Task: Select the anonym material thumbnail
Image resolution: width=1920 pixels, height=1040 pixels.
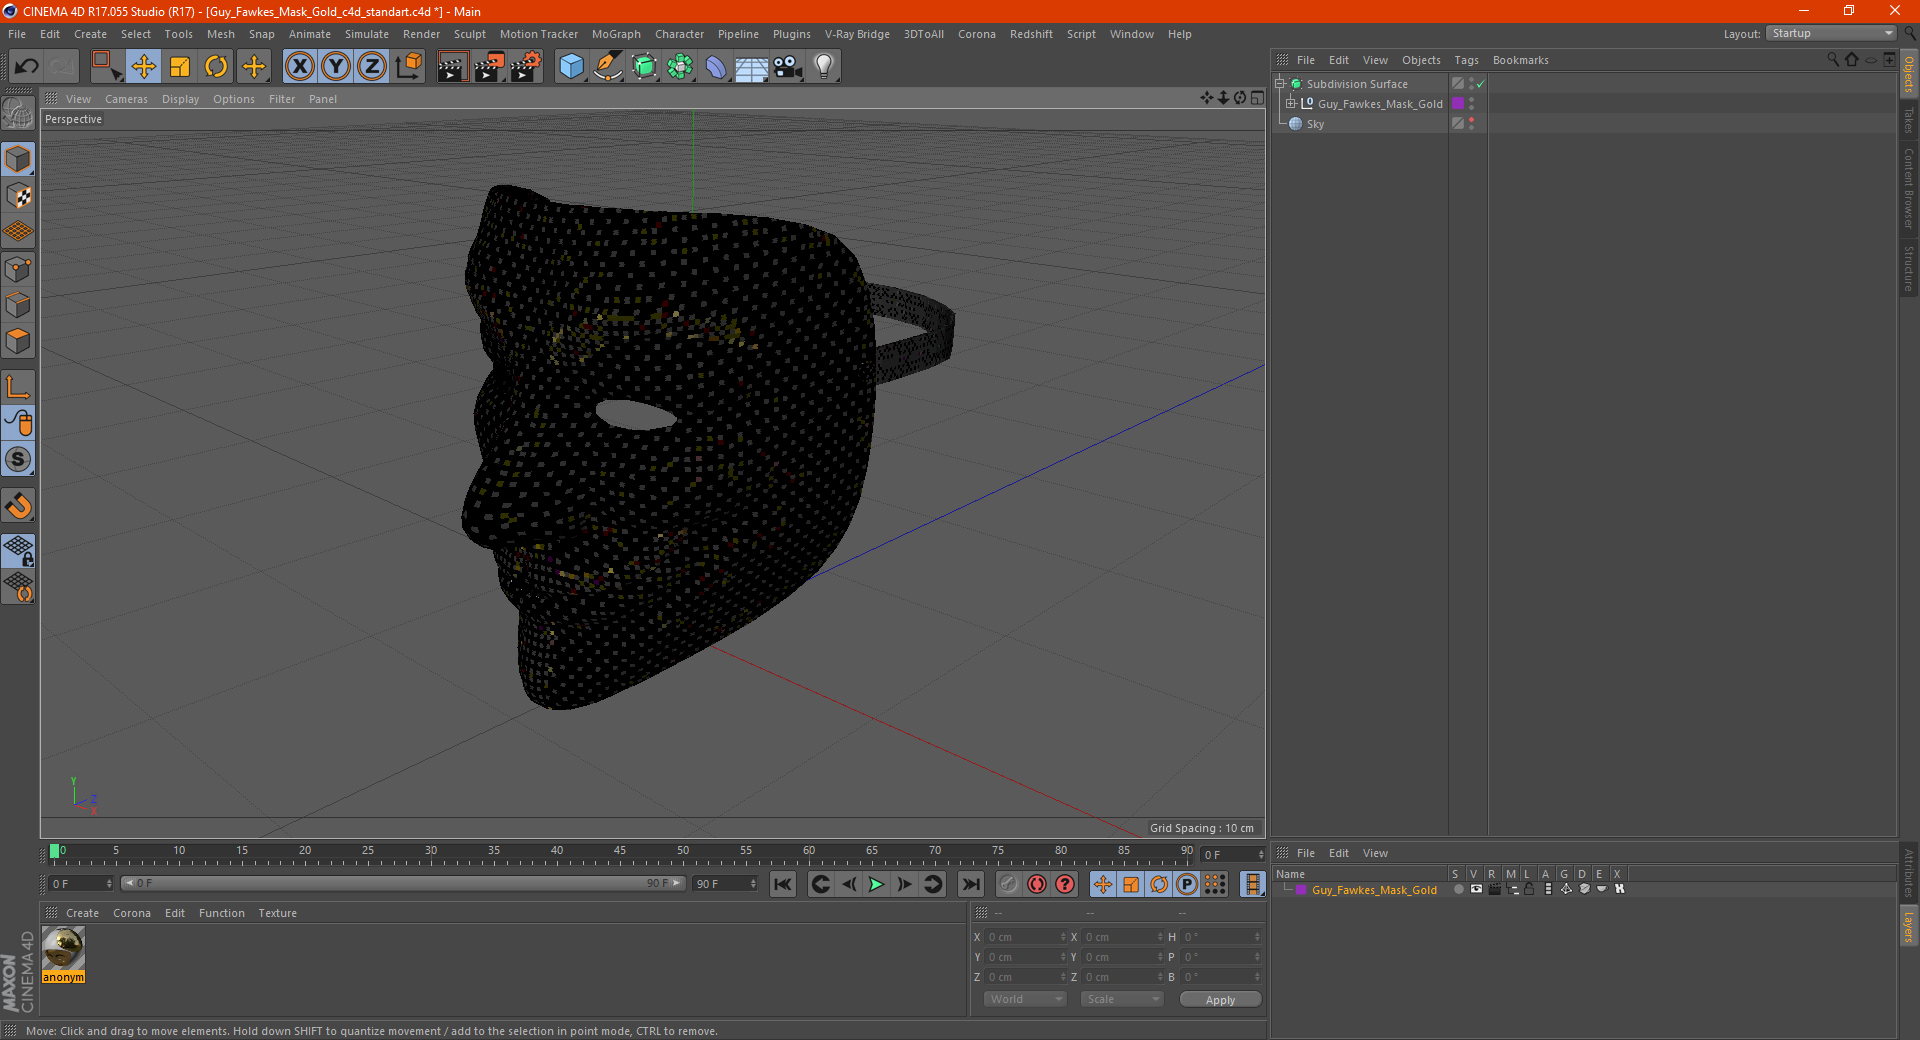Action: tap(63, 948)
